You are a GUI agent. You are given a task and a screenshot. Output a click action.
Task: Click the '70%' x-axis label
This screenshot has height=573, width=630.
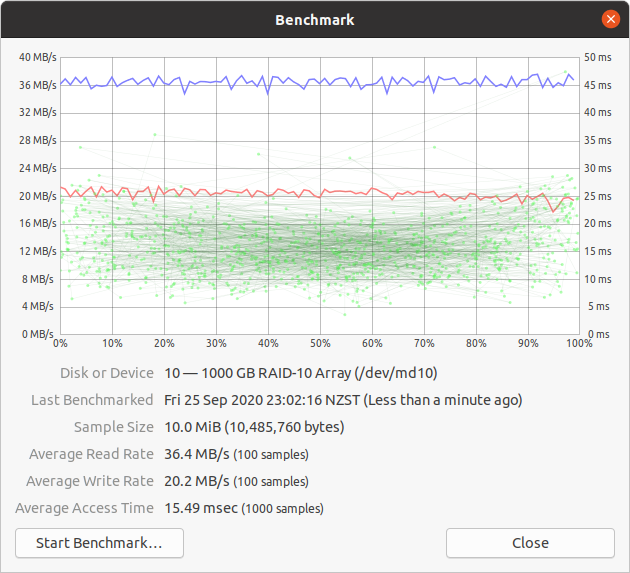424,344
